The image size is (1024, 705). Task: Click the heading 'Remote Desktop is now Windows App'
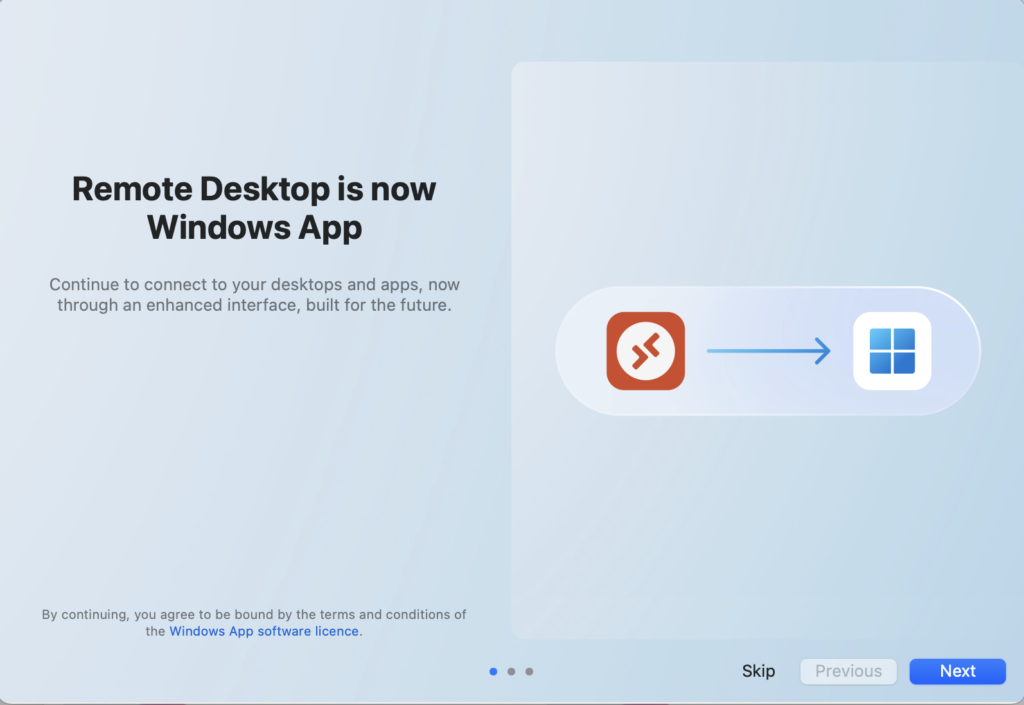[x=254, y=208]
